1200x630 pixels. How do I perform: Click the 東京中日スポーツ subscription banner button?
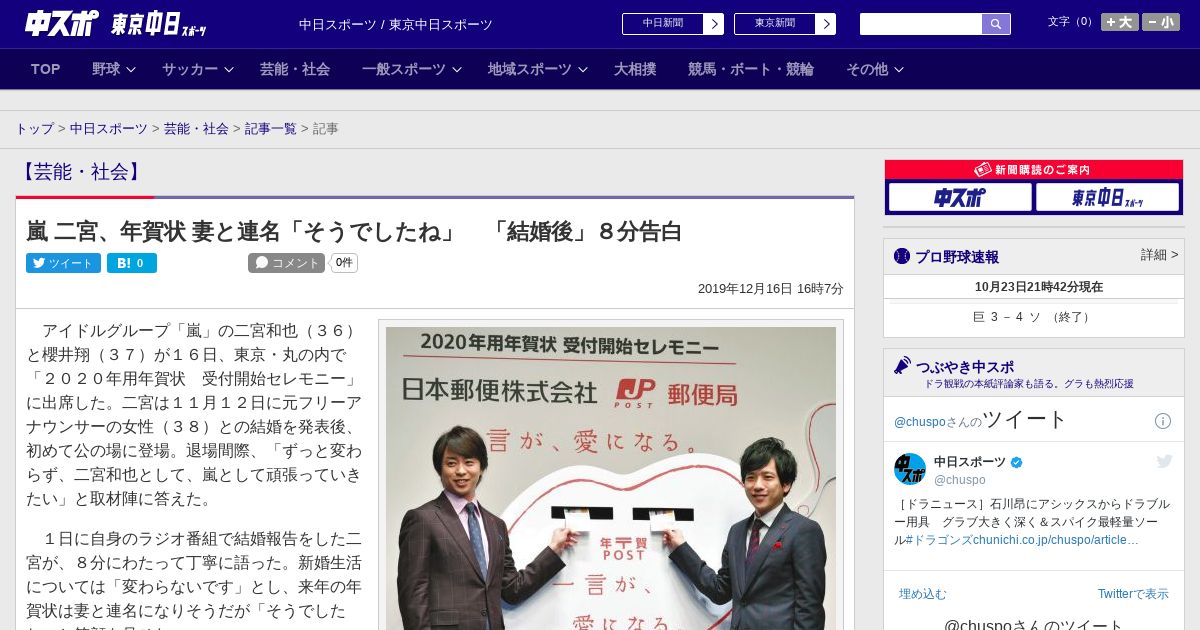tap(1107, 197)
